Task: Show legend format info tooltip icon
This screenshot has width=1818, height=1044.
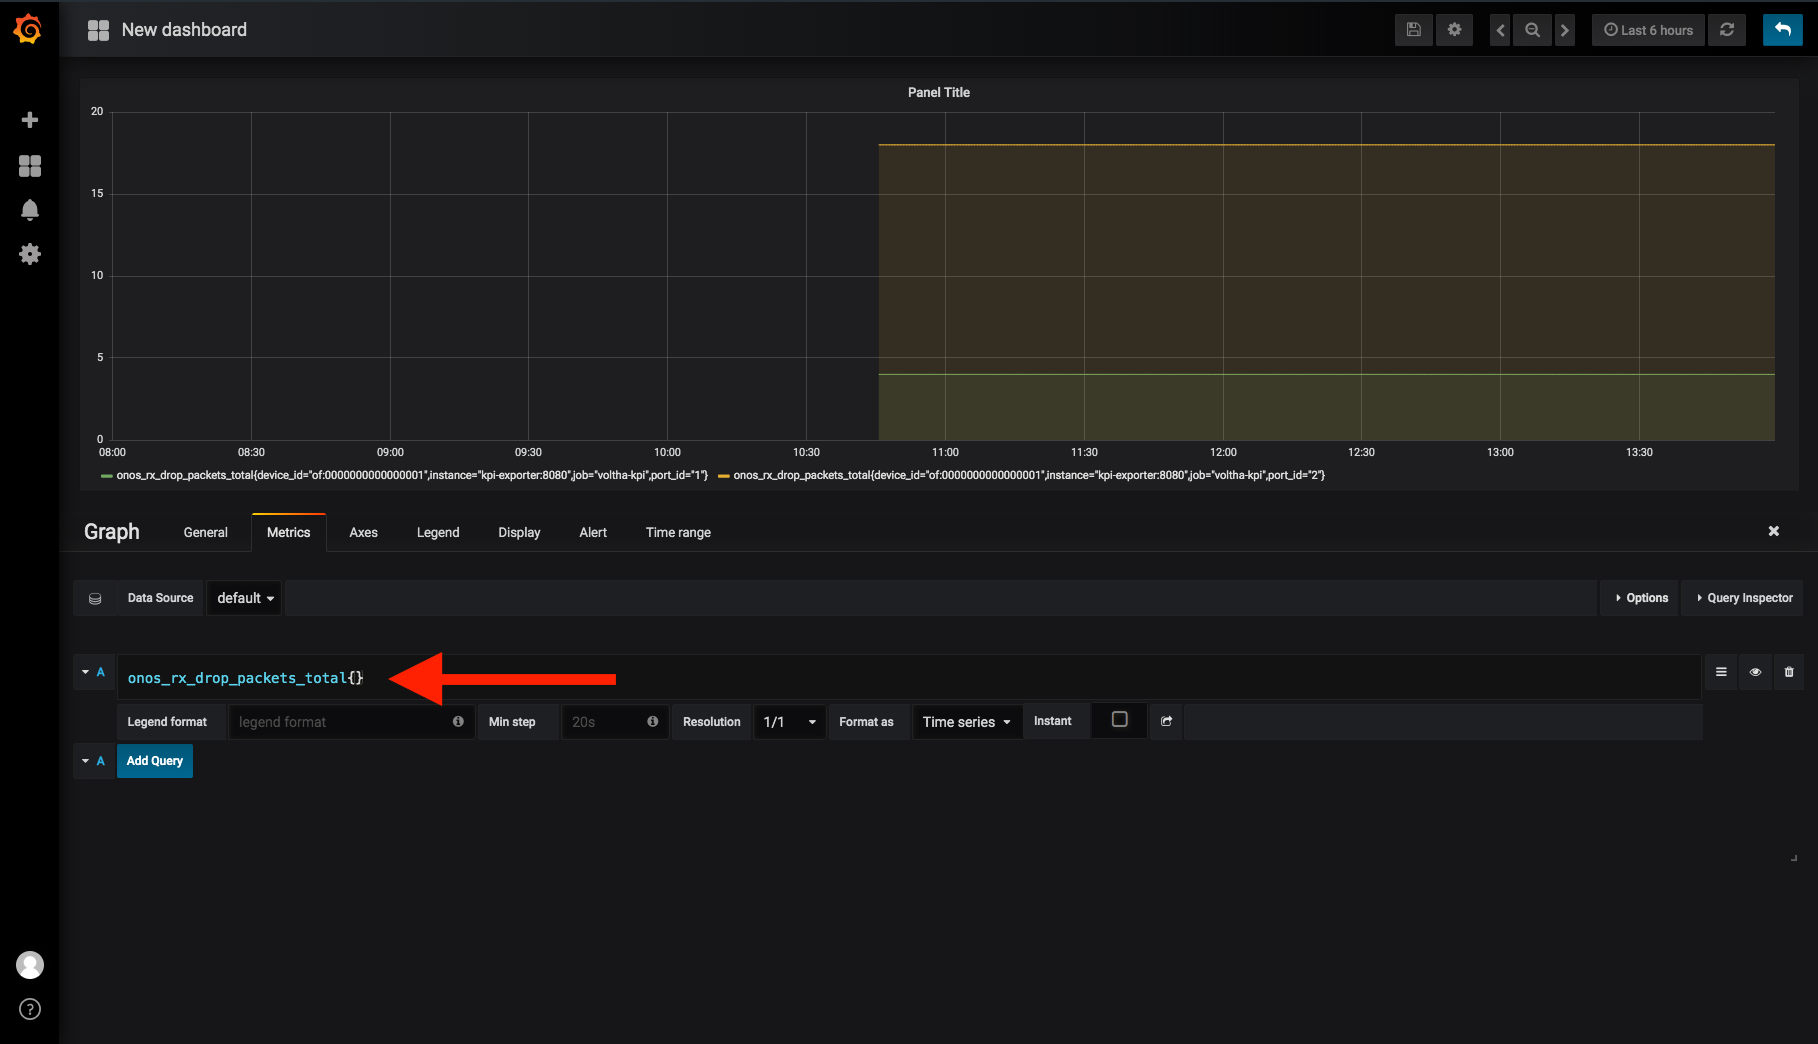Action: point(458,721)
